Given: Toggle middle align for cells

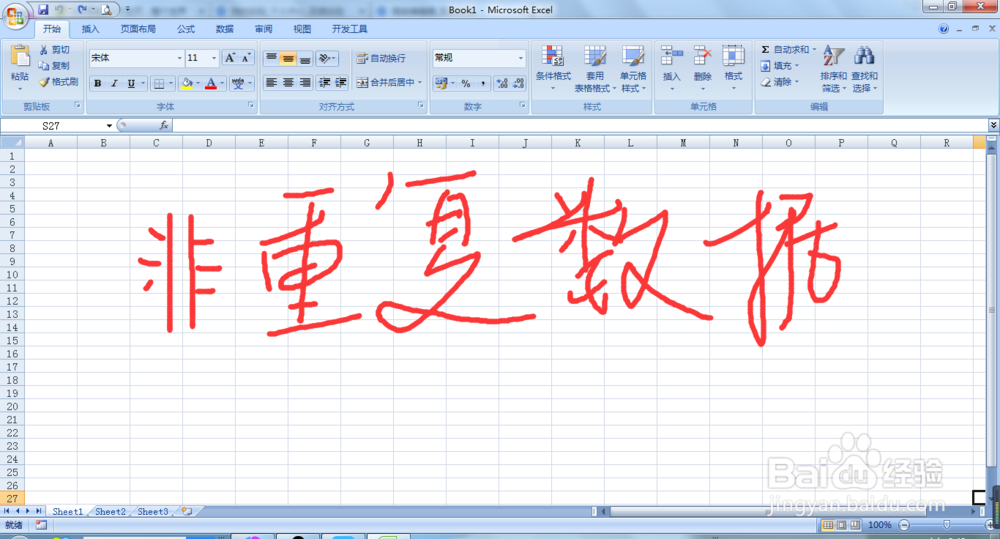Looking at the screenshot, I should (x=288, y=59).
